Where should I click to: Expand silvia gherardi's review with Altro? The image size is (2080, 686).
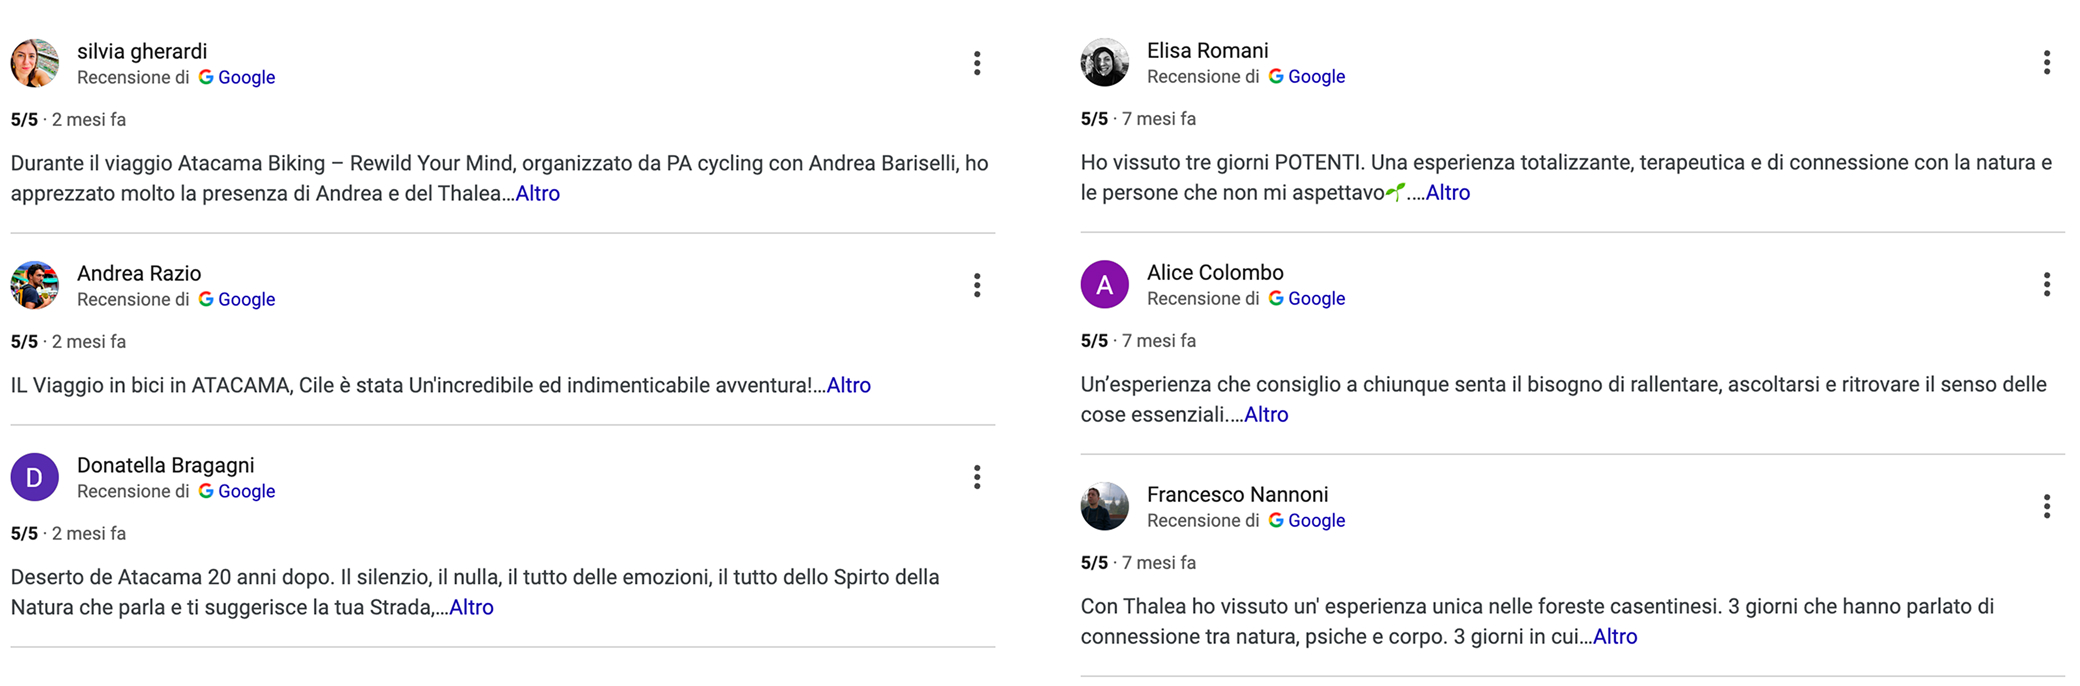click(x=538, y=193)
